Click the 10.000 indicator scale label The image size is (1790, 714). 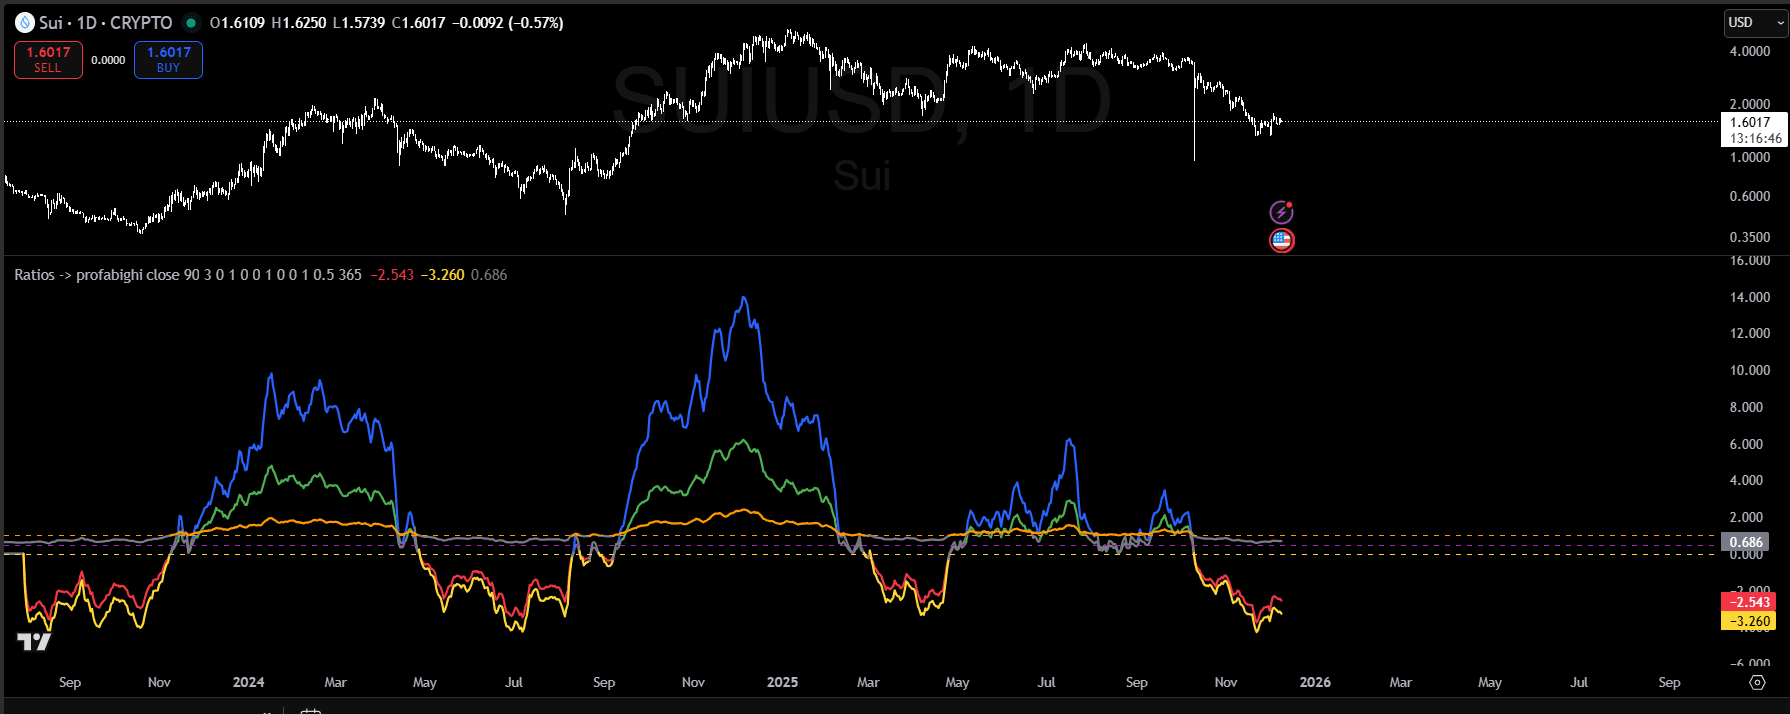click(x=1749, y=370)
